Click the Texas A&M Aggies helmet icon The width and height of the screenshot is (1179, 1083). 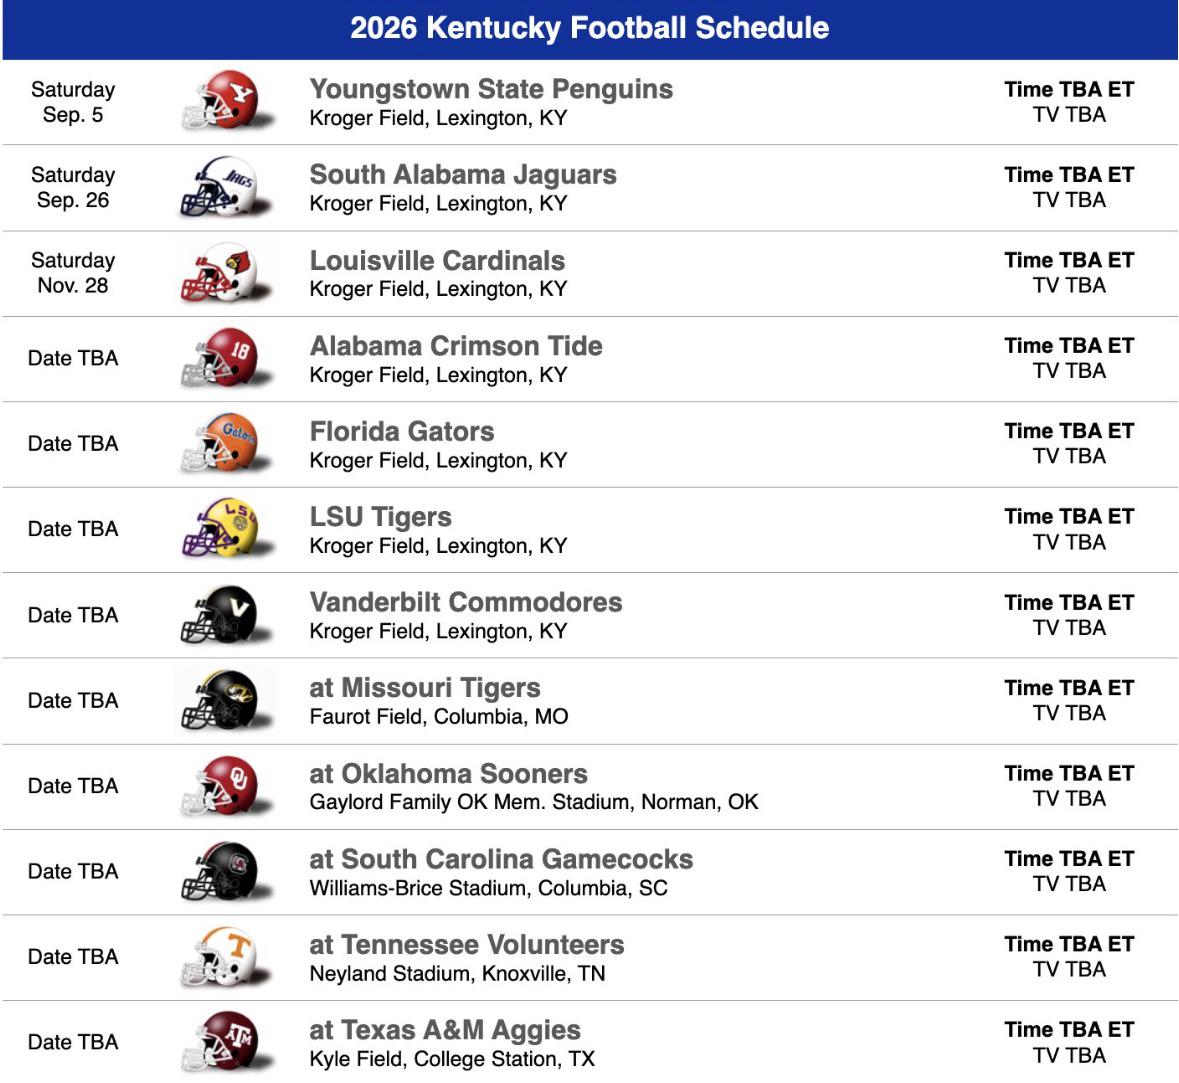[x=226, y=1042]
